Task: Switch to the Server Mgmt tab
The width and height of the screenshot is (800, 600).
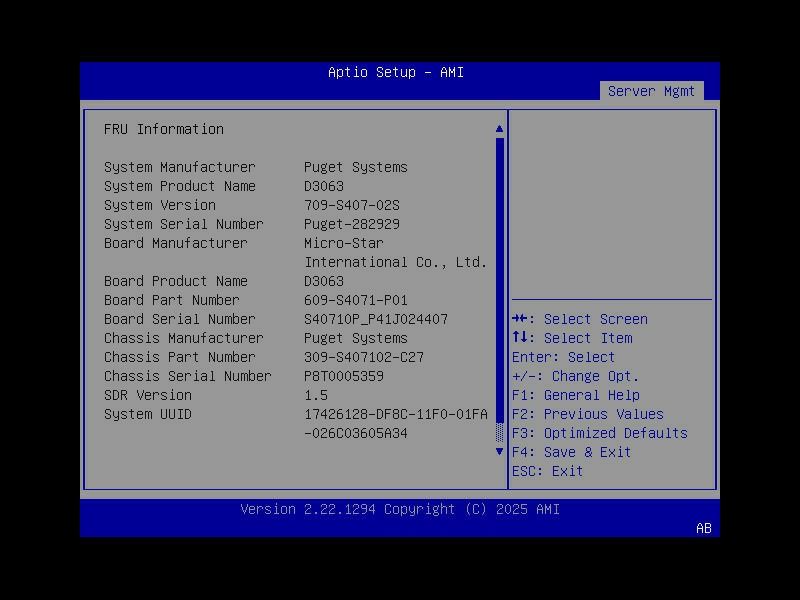Action: pyautogui.click(x=652, y=90)
